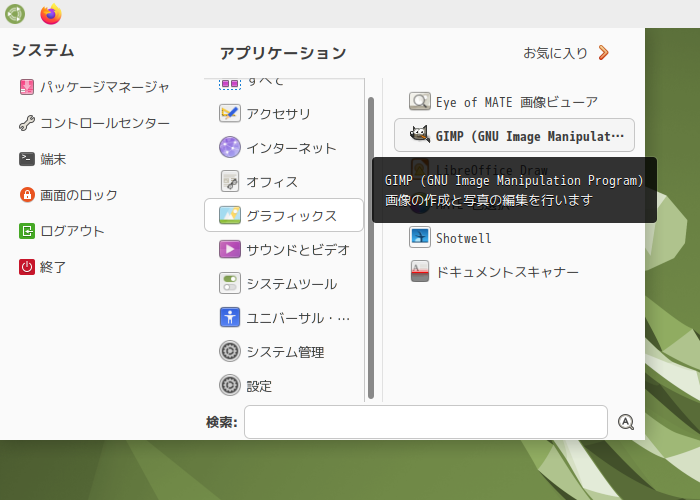Click the Eye of MATE magnifier icon
This screenshot has height=500, width=700.
coord(420,101)
